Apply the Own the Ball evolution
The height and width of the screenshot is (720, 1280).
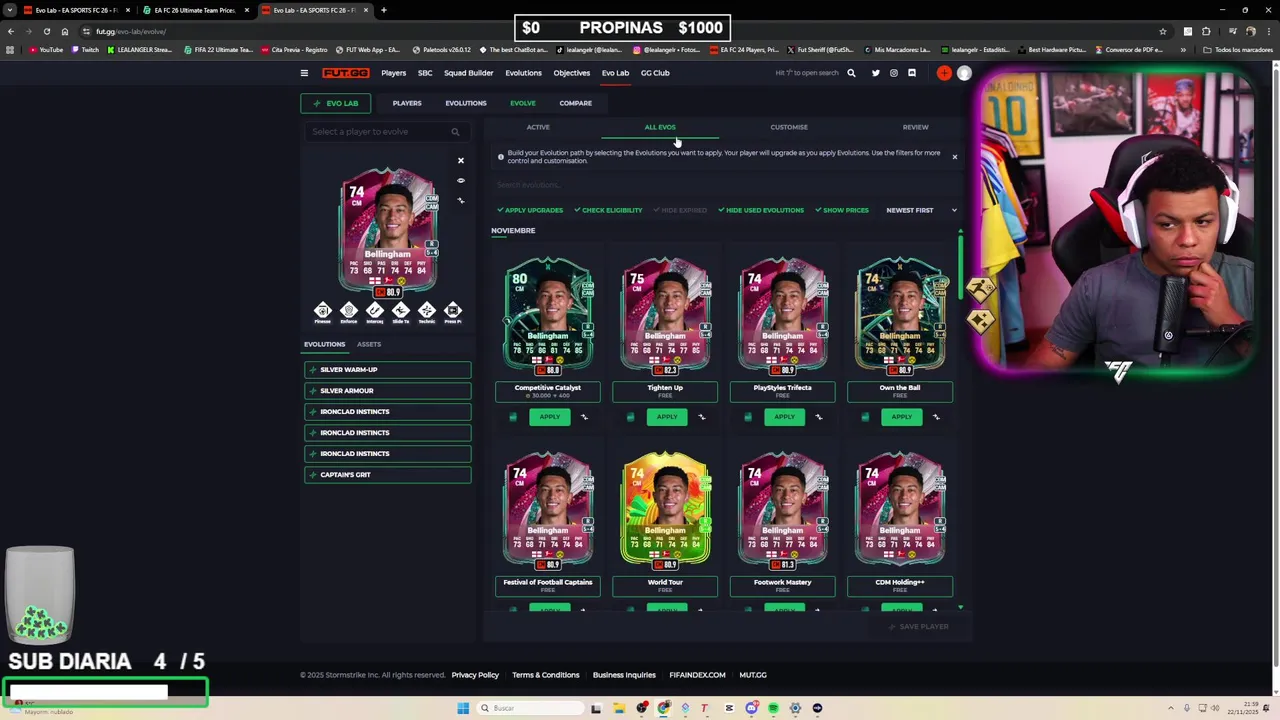point(901,417)
